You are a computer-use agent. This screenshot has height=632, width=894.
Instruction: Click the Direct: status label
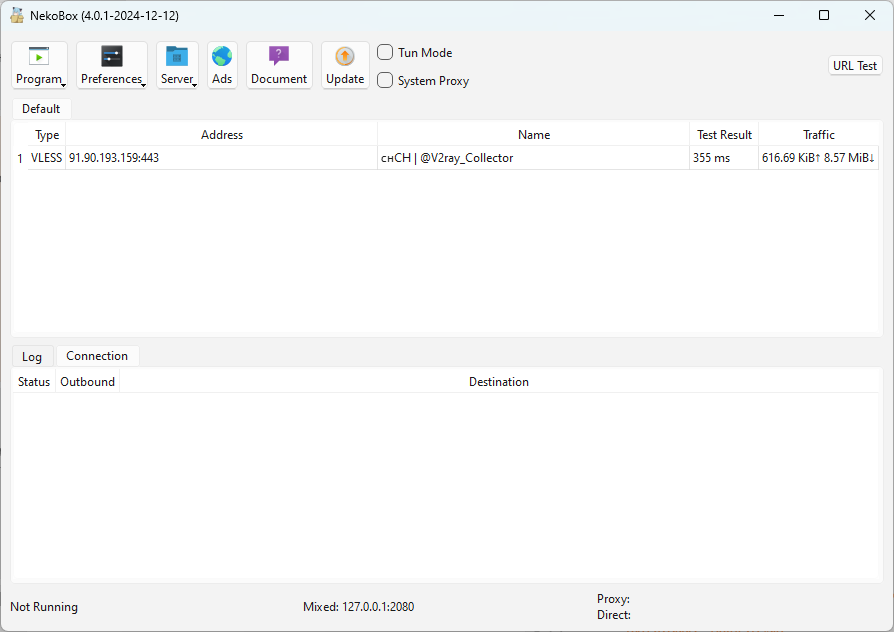pos(614,615)
